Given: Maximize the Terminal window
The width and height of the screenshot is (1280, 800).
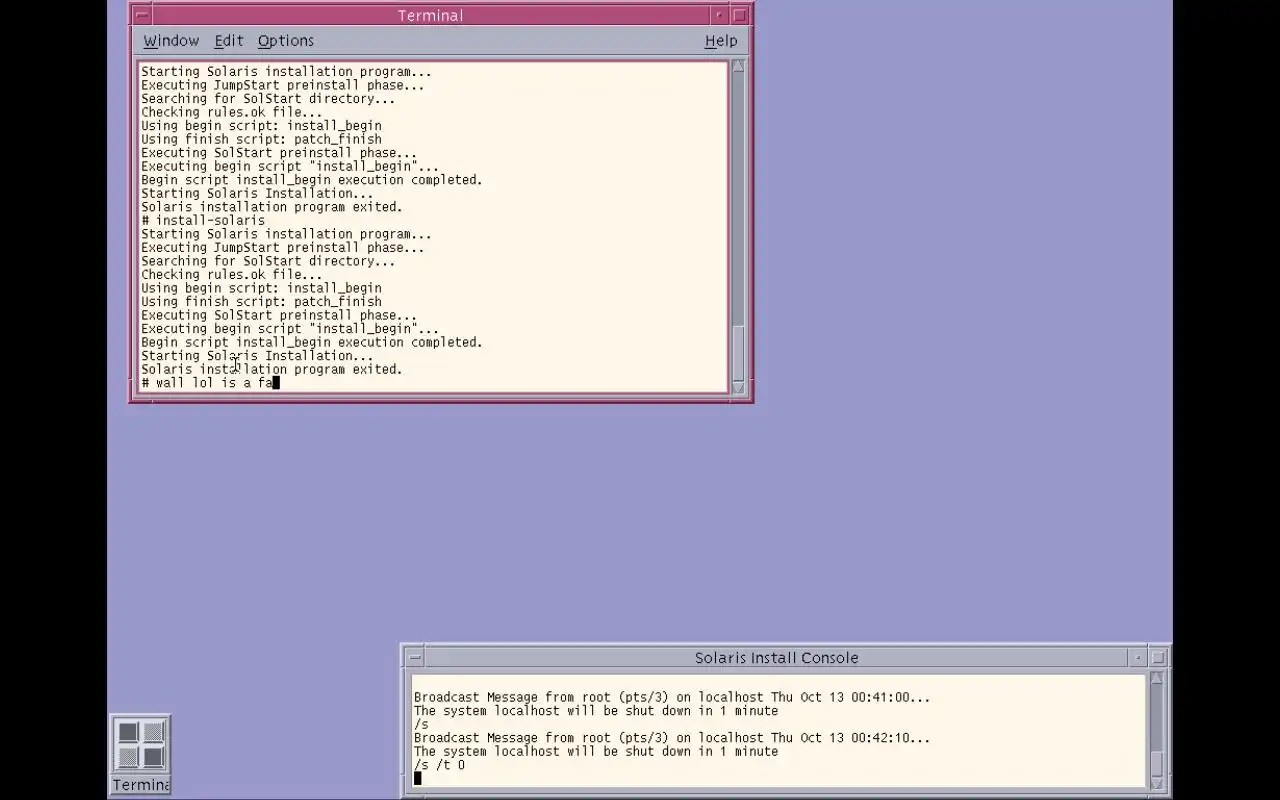Looking at the screenshot, I should coord(740,15).
